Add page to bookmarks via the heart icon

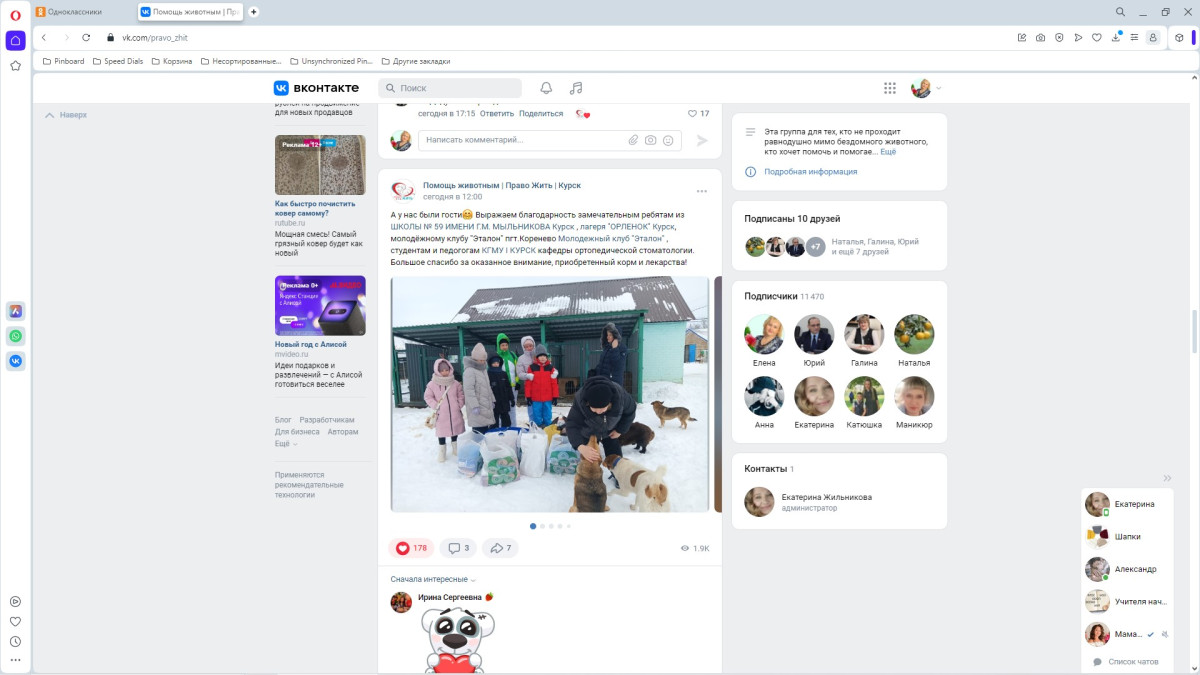[x=1097, y=37]
